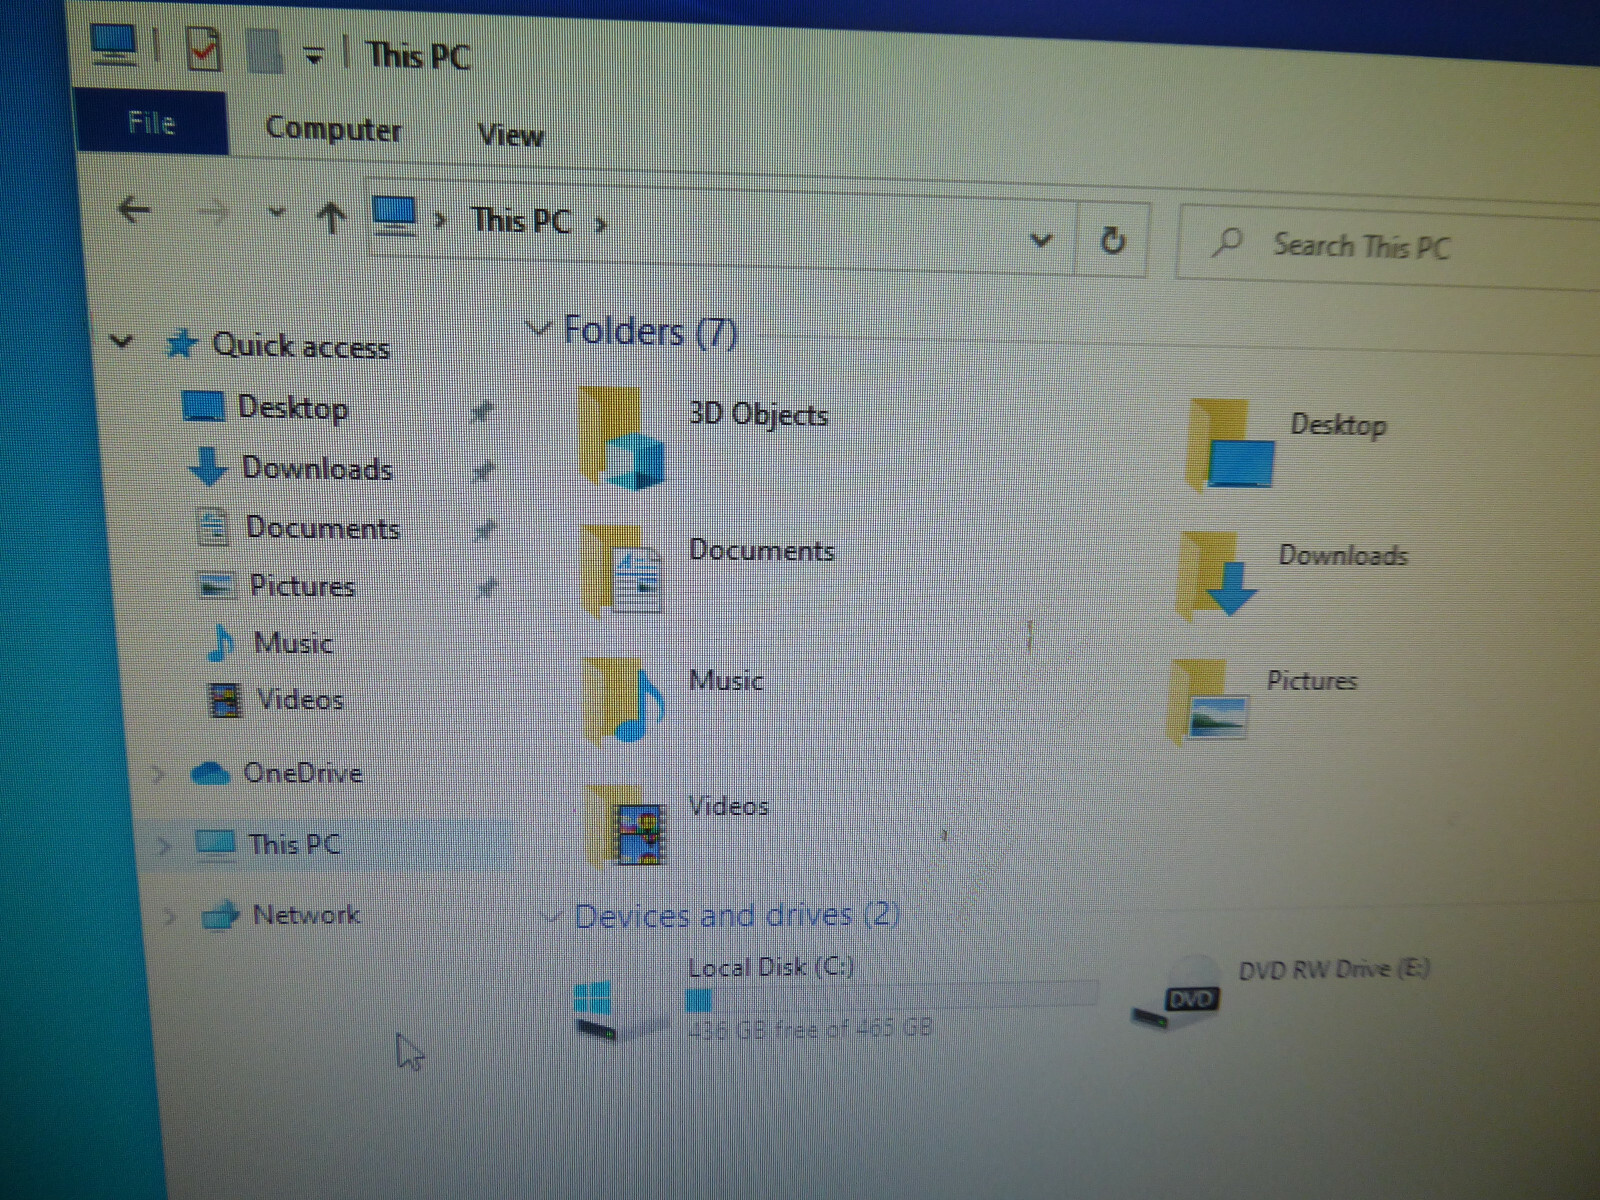
Task: Open the address bar history dropdown
Action: [x=1041, y=239]
